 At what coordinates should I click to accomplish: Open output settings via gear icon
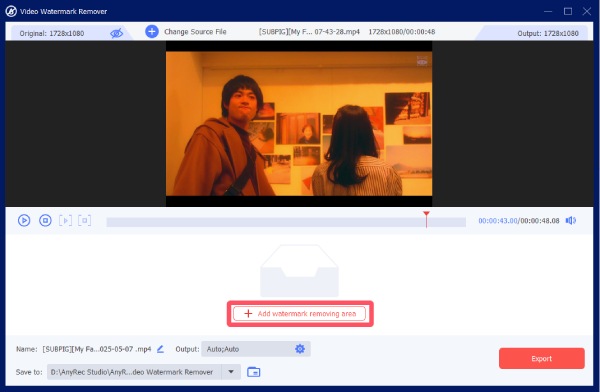click(300, 349)
